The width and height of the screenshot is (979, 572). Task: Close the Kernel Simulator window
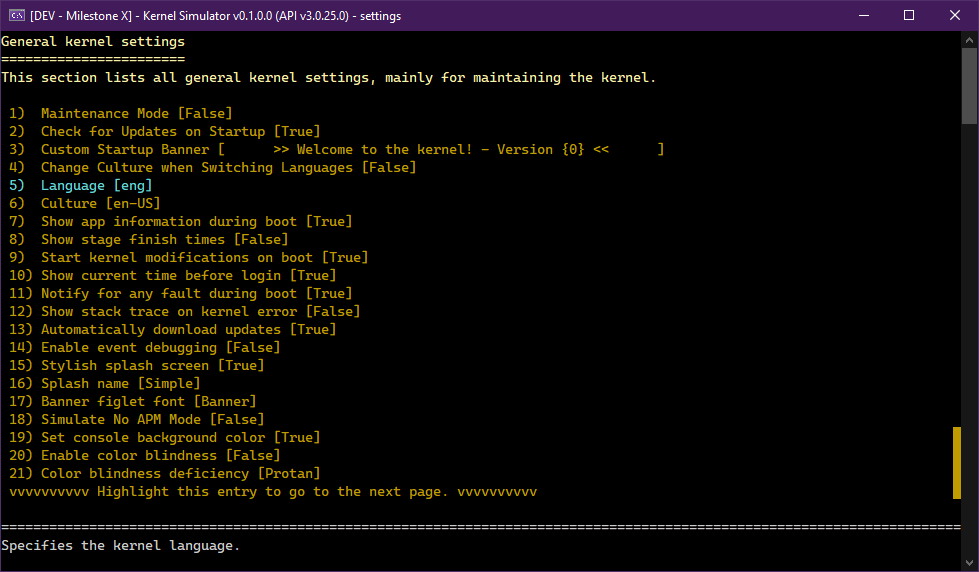[x=954, y=15]
